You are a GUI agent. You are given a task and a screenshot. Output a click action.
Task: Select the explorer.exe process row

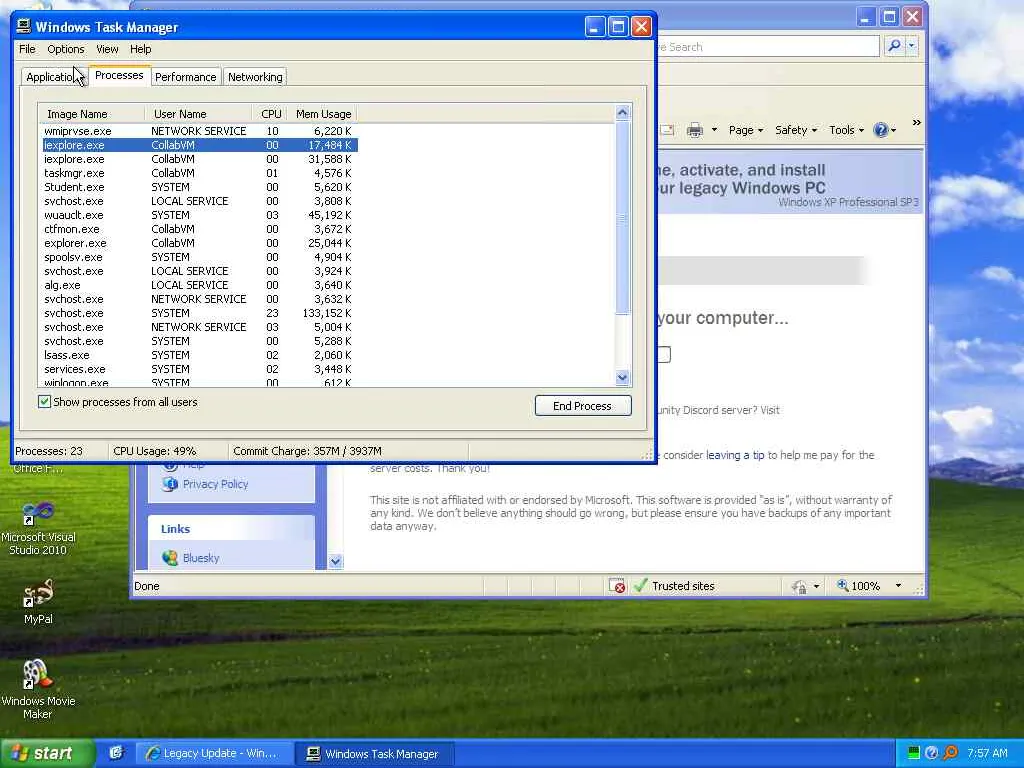[x=198, y=243]
